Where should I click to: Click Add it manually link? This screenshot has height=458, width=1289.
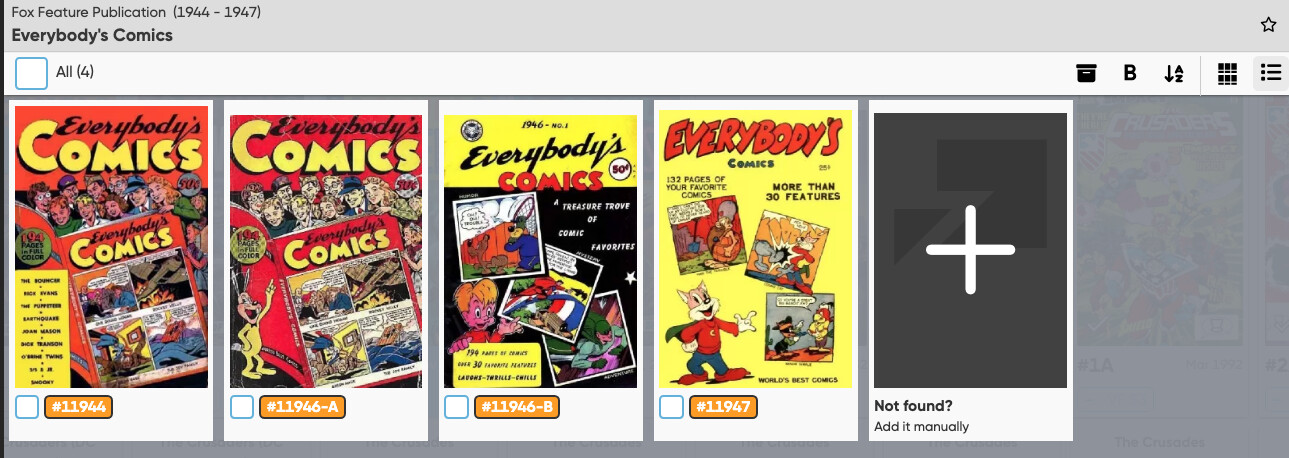921,427
